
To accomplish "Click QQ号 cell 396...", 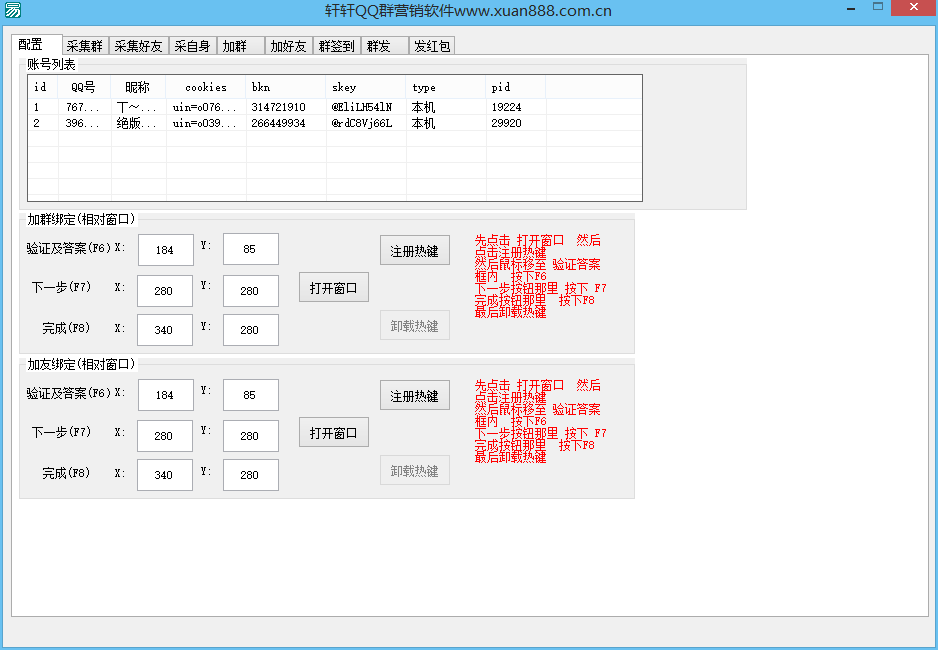I will point(83,123).
